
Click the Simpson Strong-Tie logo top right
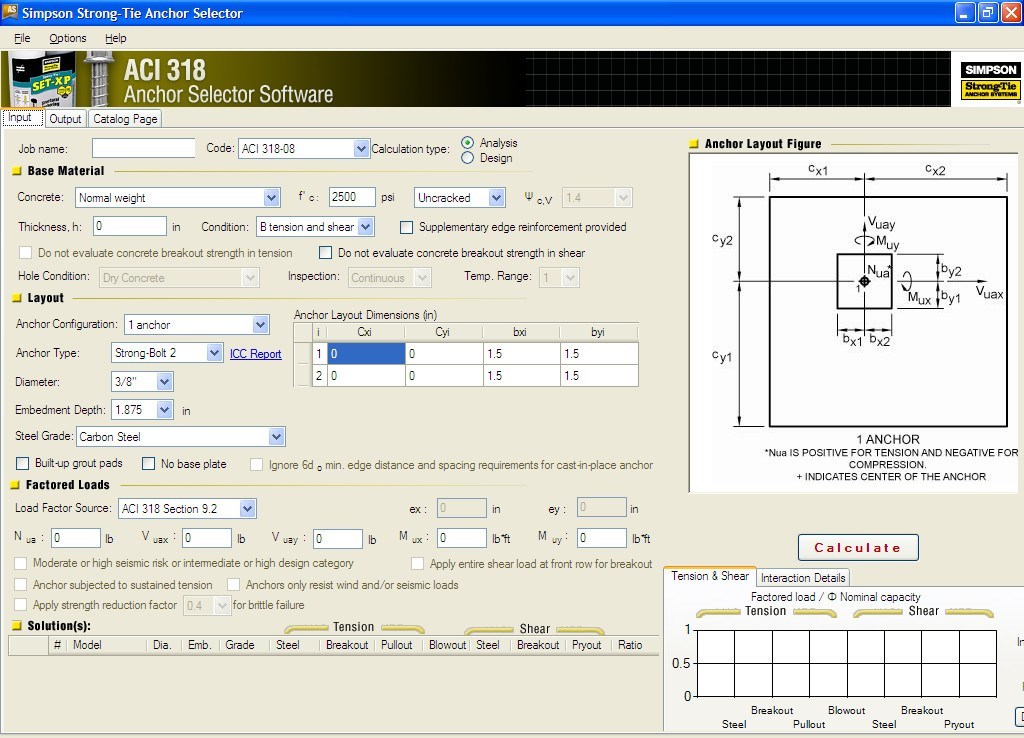point(989,79)
